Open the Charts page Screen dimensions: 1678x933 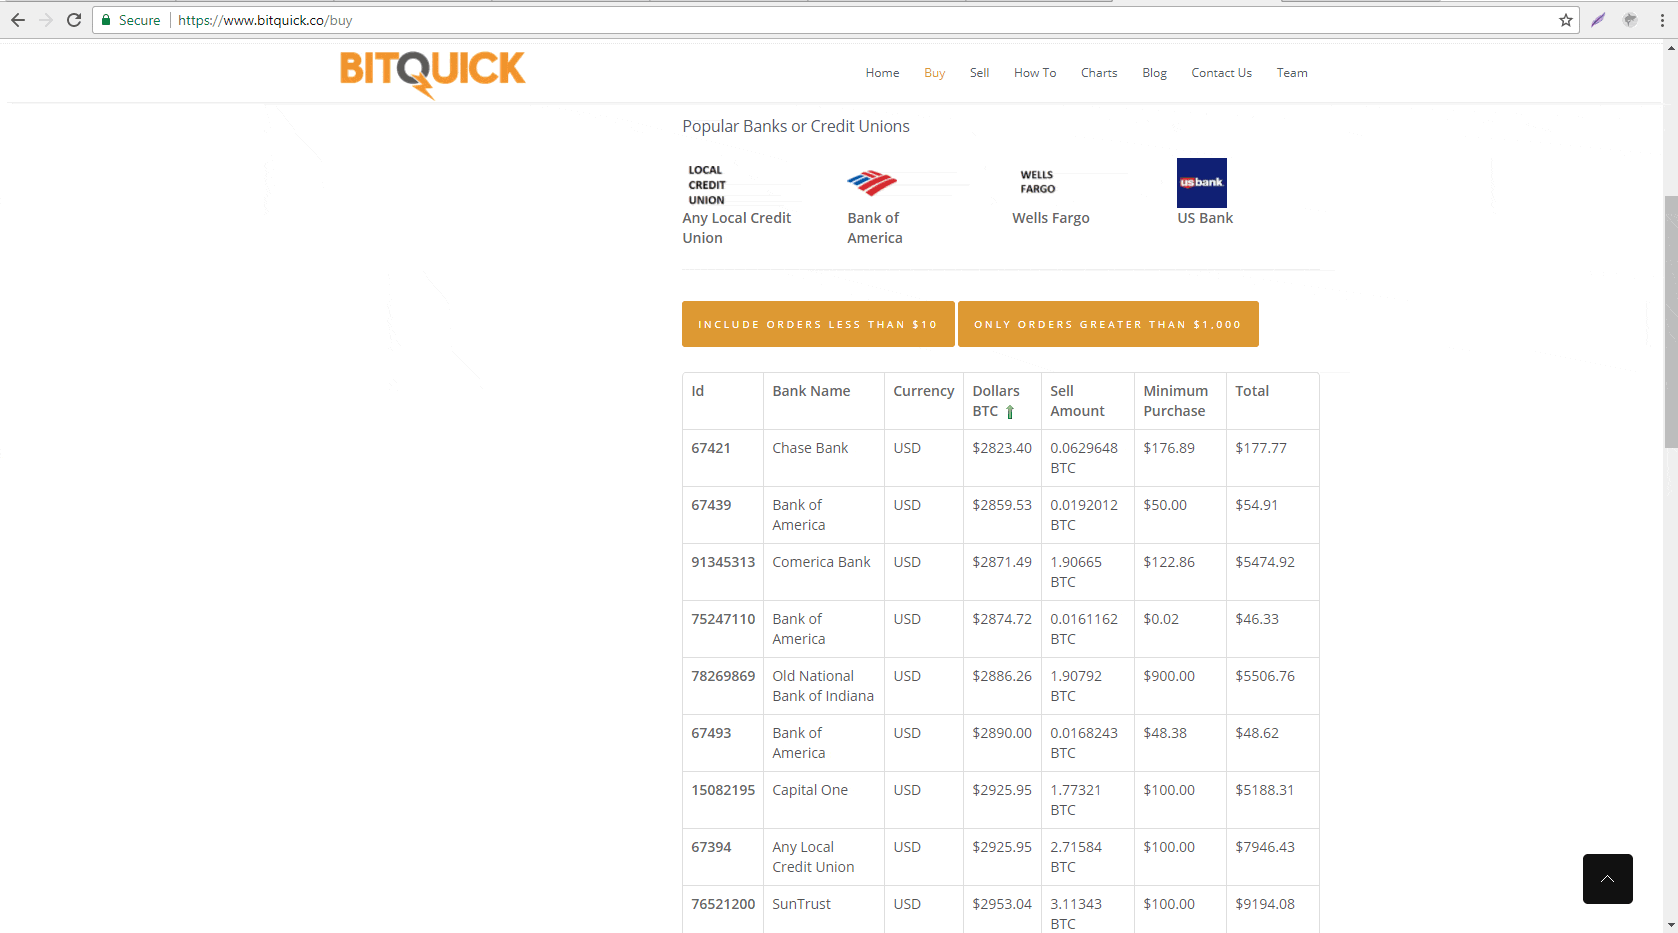point(1099,73)
